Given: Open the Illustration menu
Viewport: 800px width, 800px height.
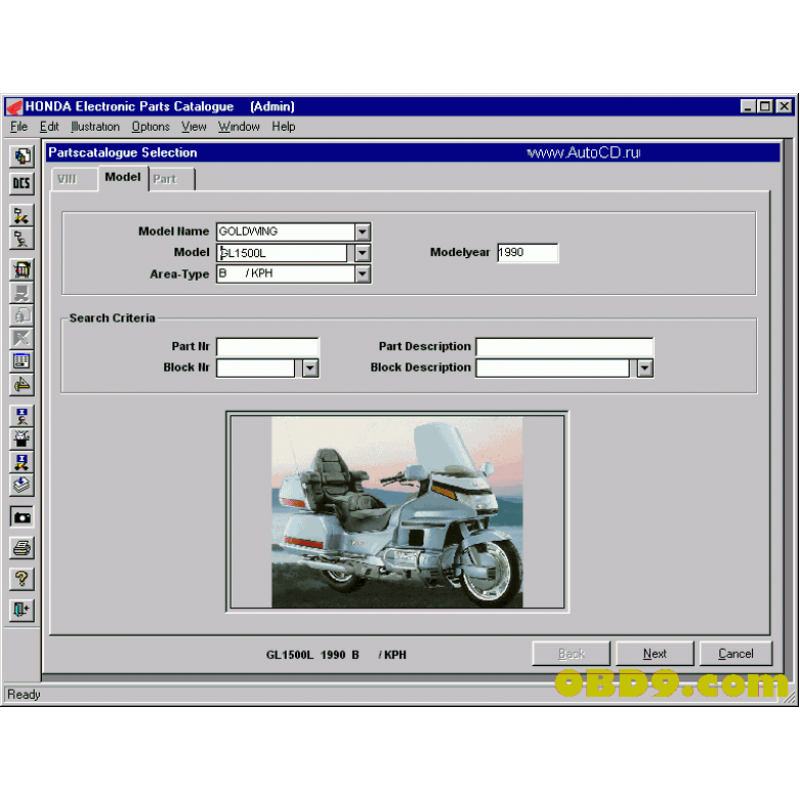Looking at the screenshot, I should coord(95,127).
